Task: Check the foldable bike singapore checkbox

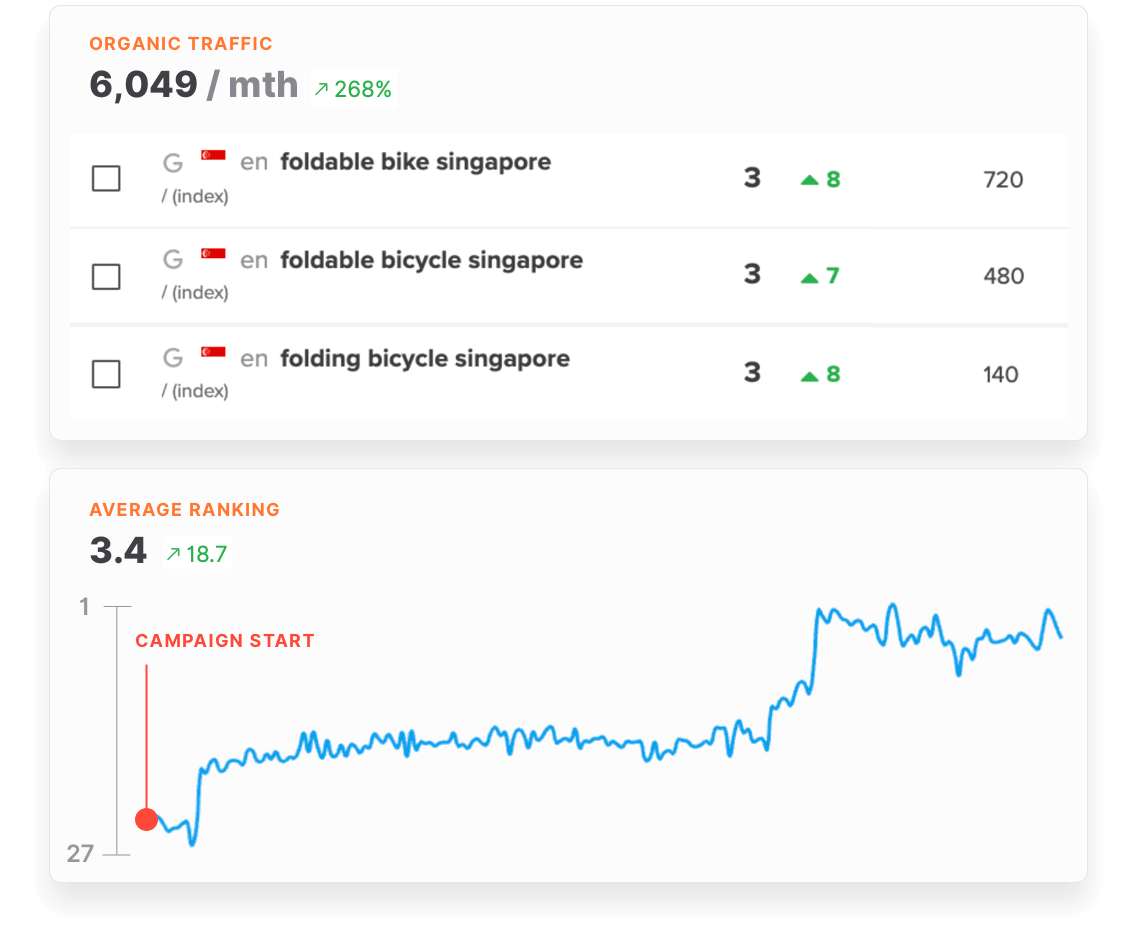Action: coord(106,179)
